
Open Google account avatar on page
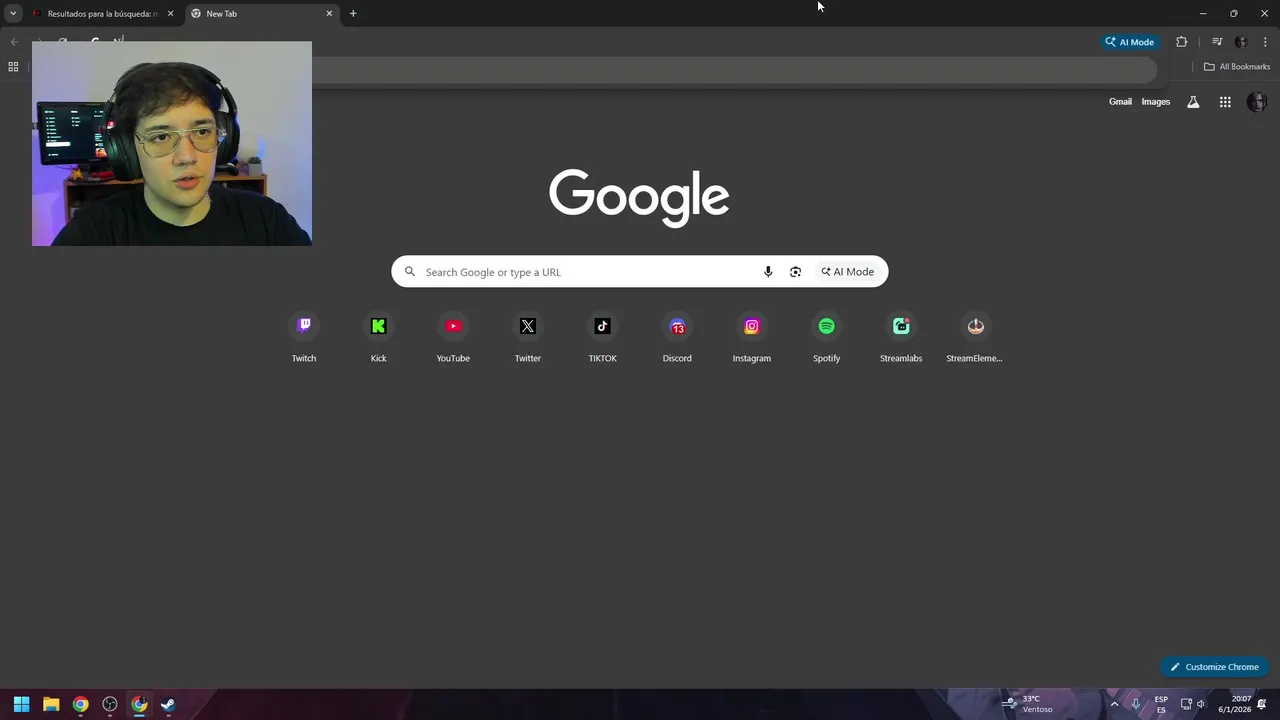point(1257,102)
